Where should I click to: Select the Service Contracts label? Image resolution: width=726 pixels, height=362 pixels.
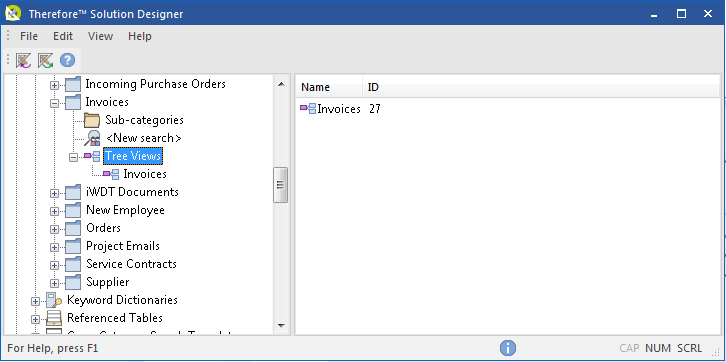pyautogui.click(x=131, y=264)
